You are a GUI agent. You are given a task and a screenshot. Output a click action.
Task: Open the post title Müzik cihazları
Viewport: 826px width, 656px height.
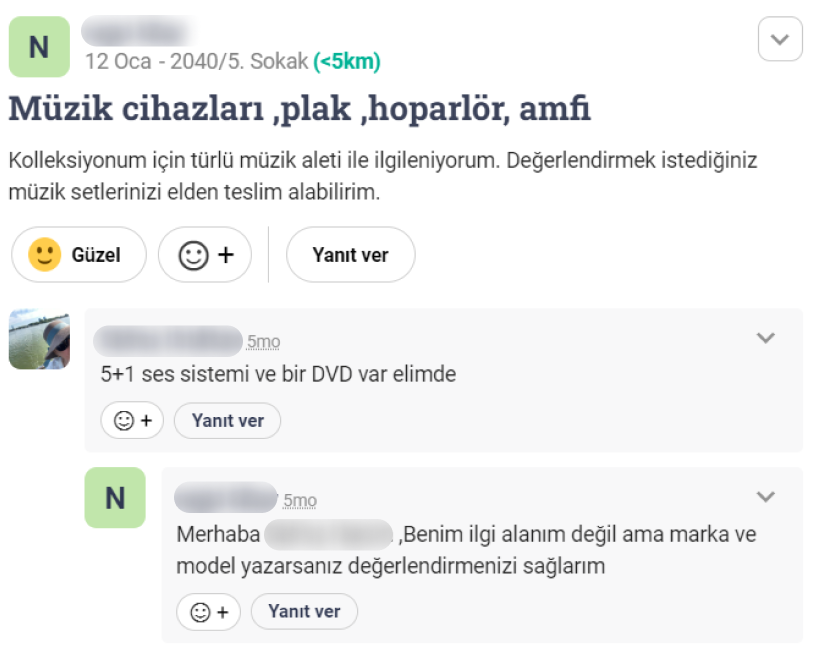click(x=299, y=108)
